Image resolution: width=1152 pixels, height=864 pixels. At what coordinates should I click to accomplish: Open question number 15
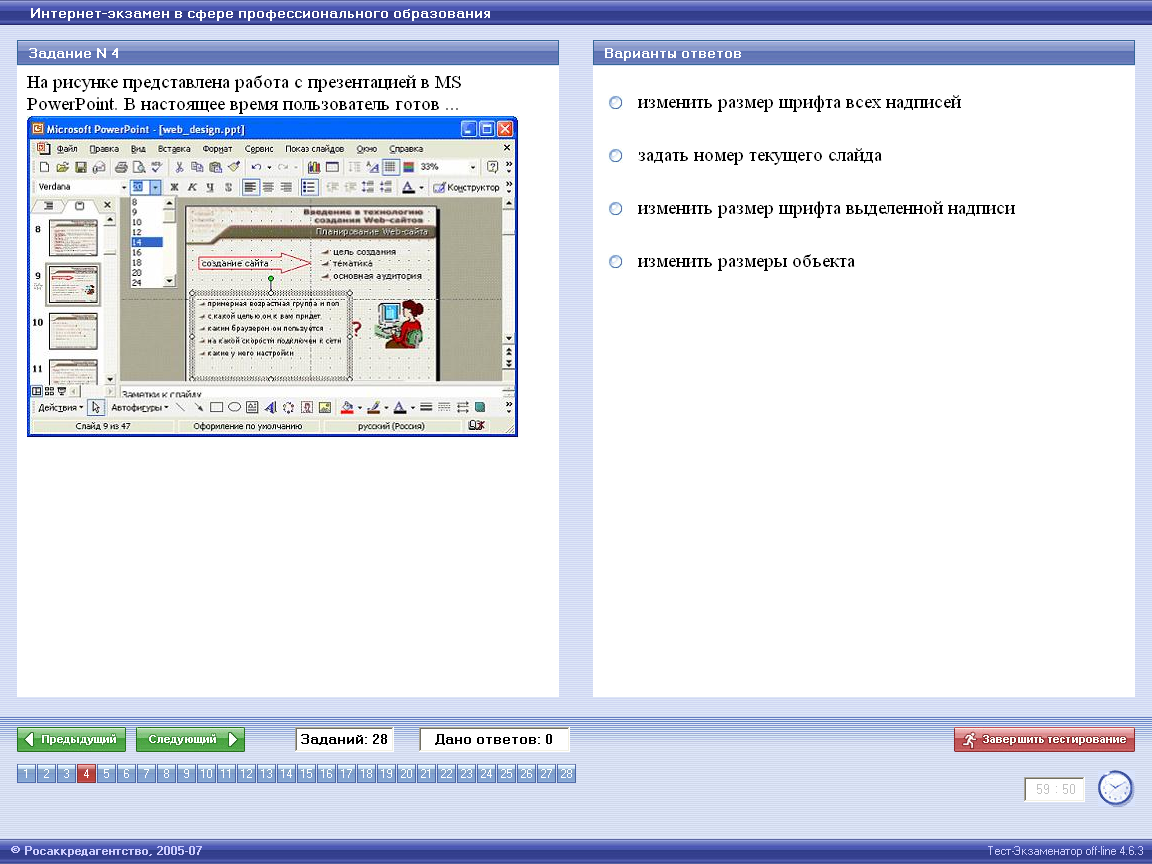click(x=306, y=774)
